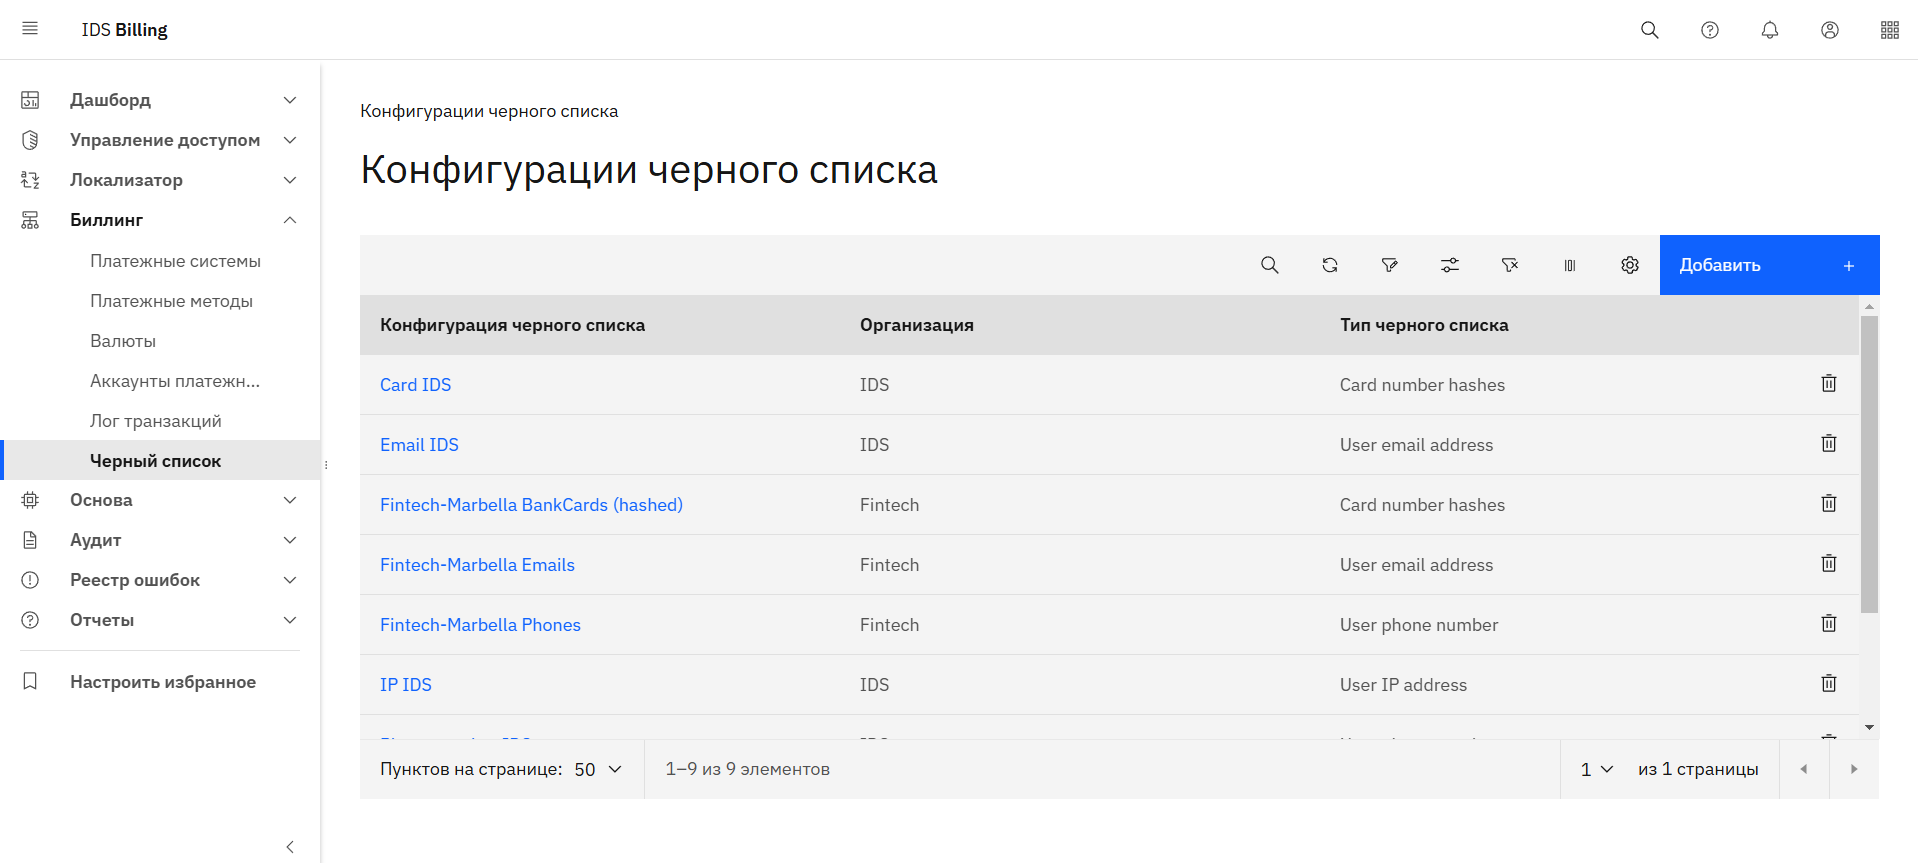The width and height of the screenshot is (1918, 863).
Task: Open the items per page dropdown
Action: (x=598, y=769)
